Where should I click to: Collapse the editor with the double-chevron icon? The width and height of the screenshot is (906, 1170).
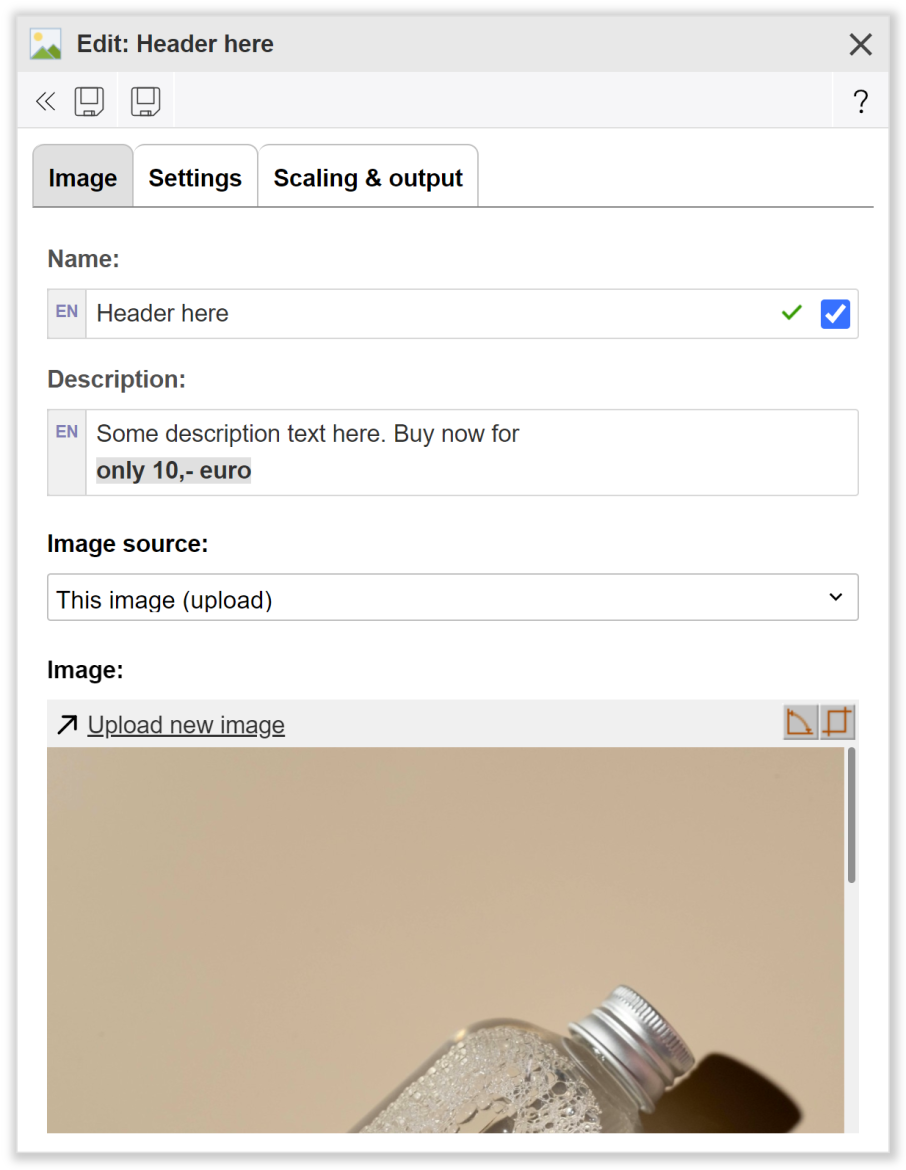coord(45,101)
